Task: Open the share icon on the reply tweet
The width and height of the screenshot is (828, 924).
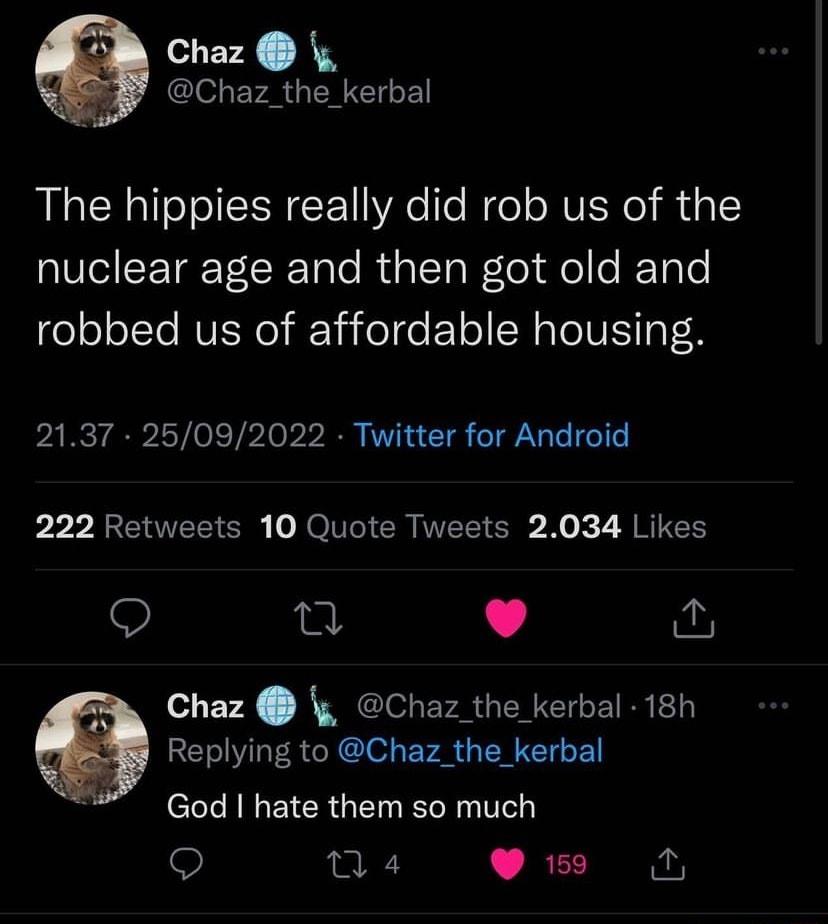Action: [668, 864]
